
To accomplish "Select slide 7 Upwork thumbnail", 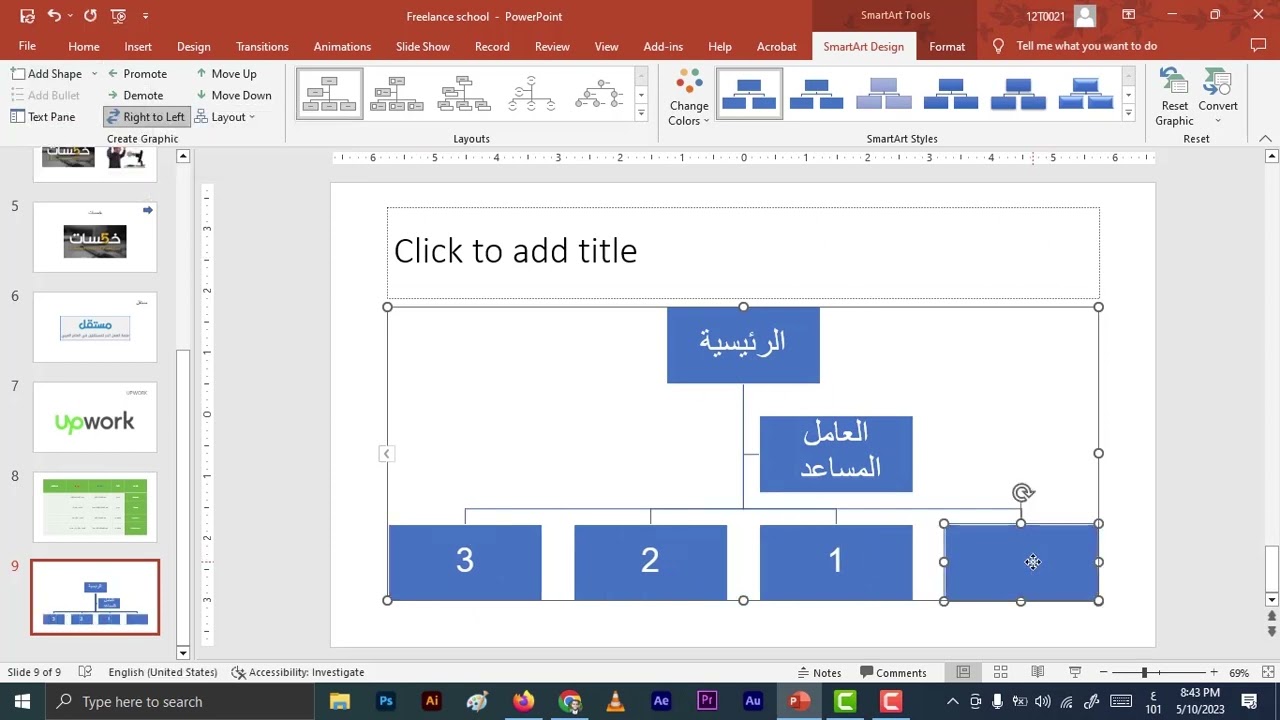I will pos(95,417).
